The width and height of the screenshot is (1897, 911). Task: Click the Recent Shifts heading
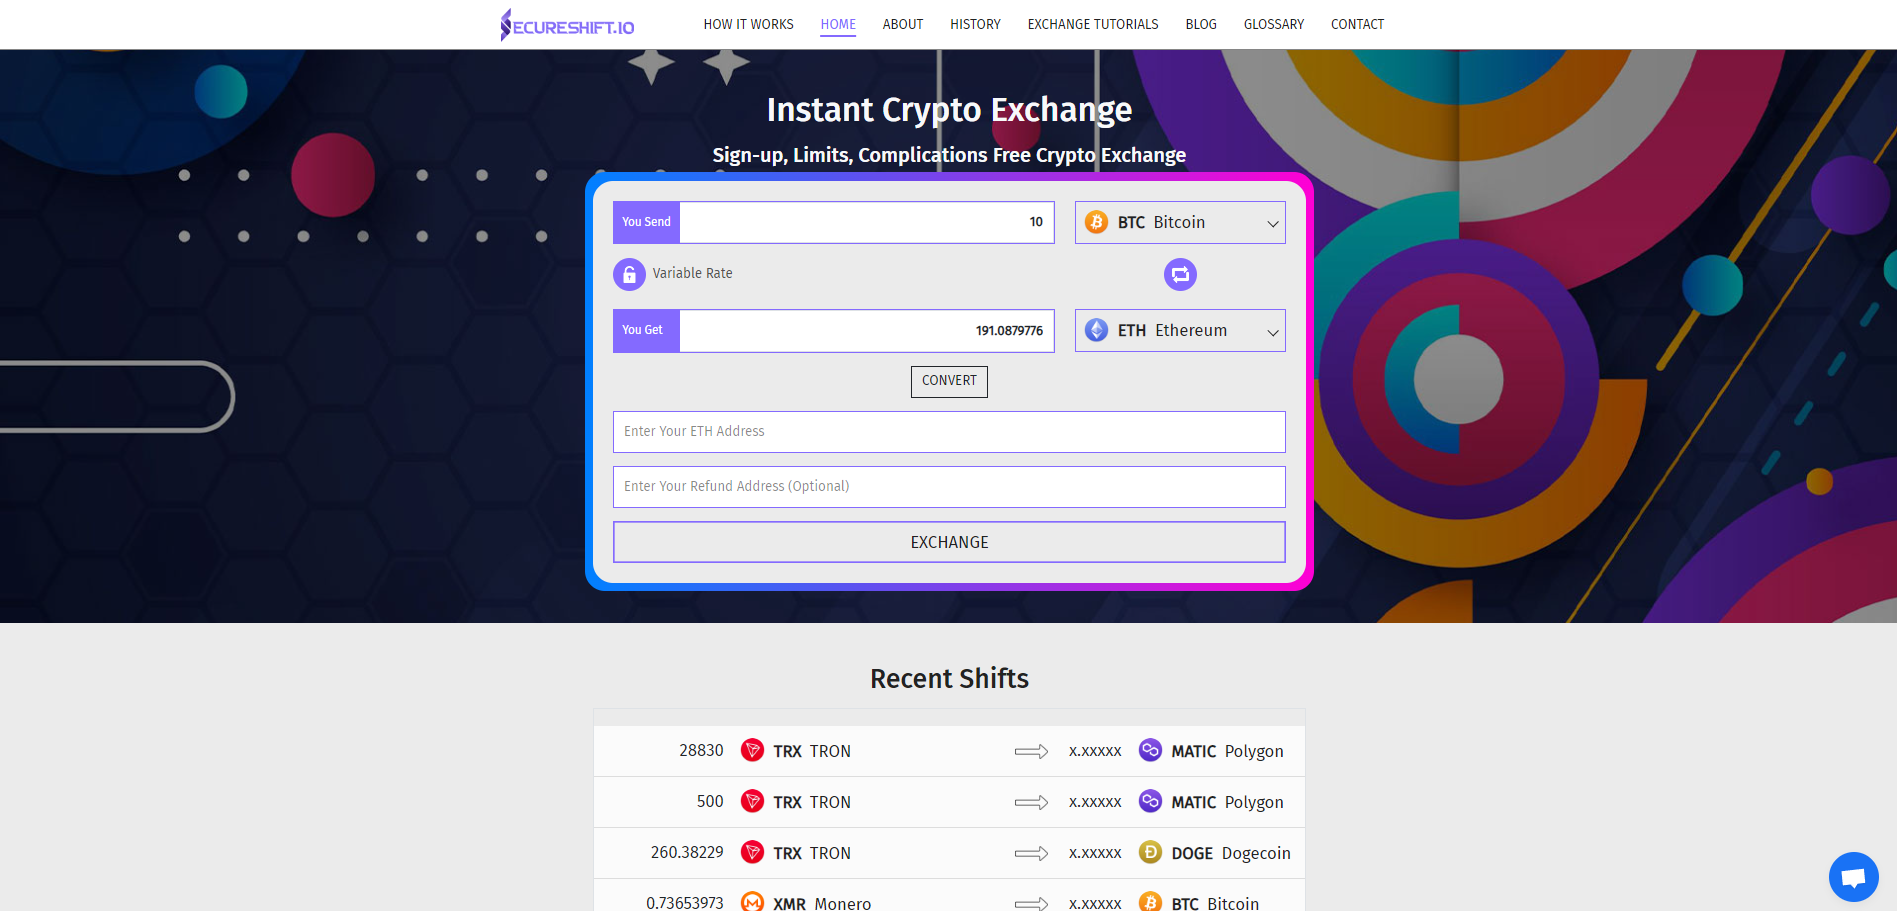click(949, 678)
